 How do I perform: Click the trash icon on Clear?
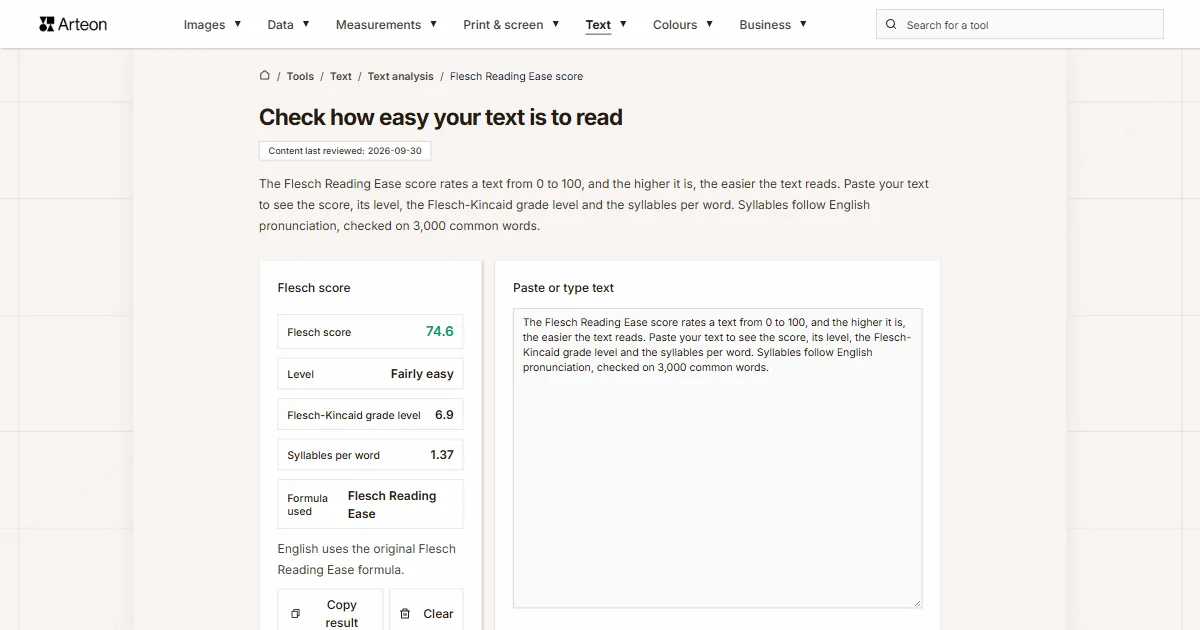point(405,614)
